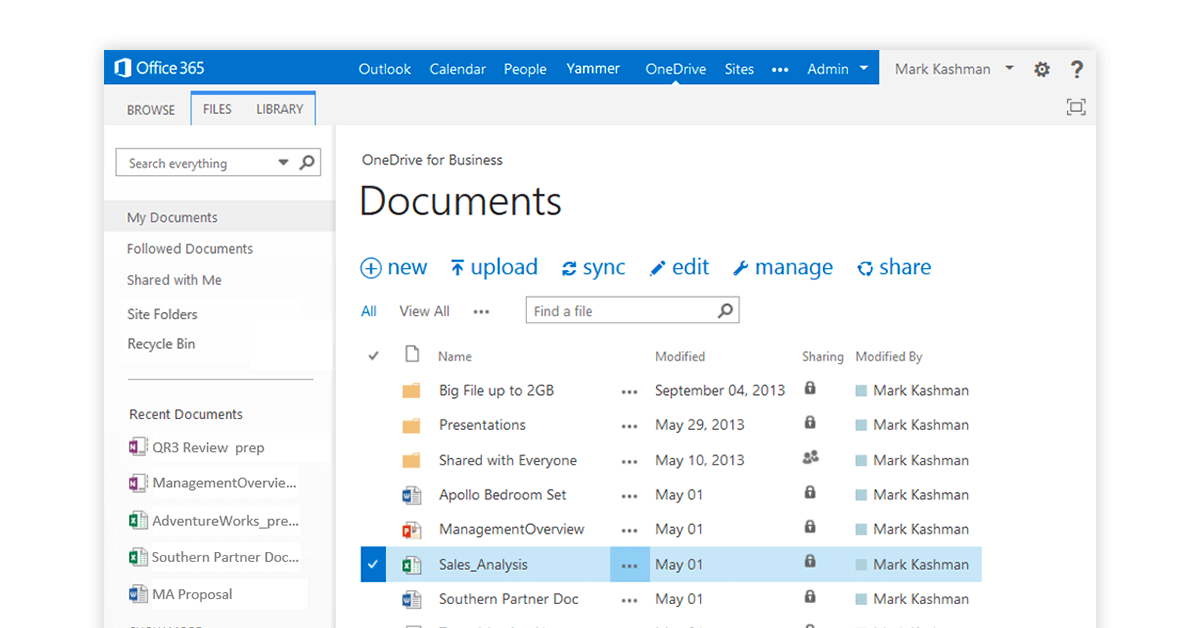Open the Mark Kashman account dropdown

tap(1009, 68)
